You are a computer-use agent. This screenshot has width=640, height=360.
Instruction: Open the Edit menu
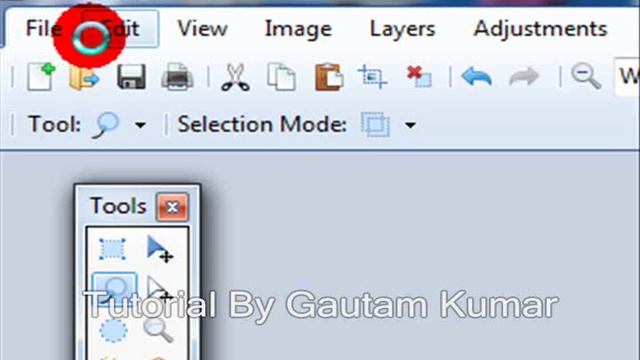click(x=120, y=29)
